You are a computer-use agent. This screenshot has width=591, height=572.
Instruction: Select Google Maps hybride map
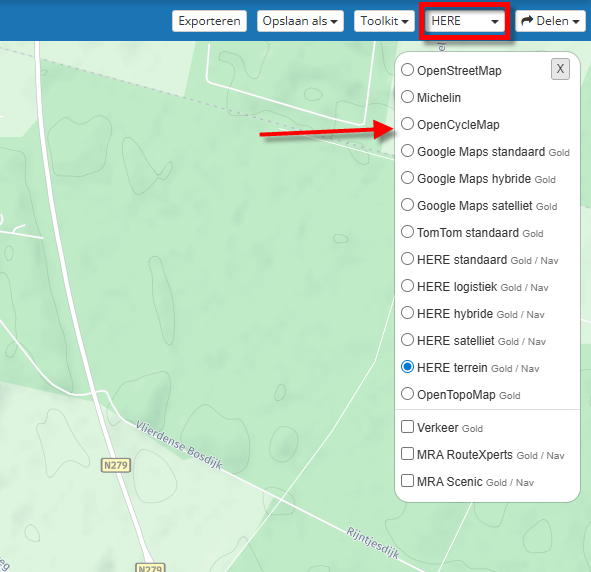coord(407,178)
